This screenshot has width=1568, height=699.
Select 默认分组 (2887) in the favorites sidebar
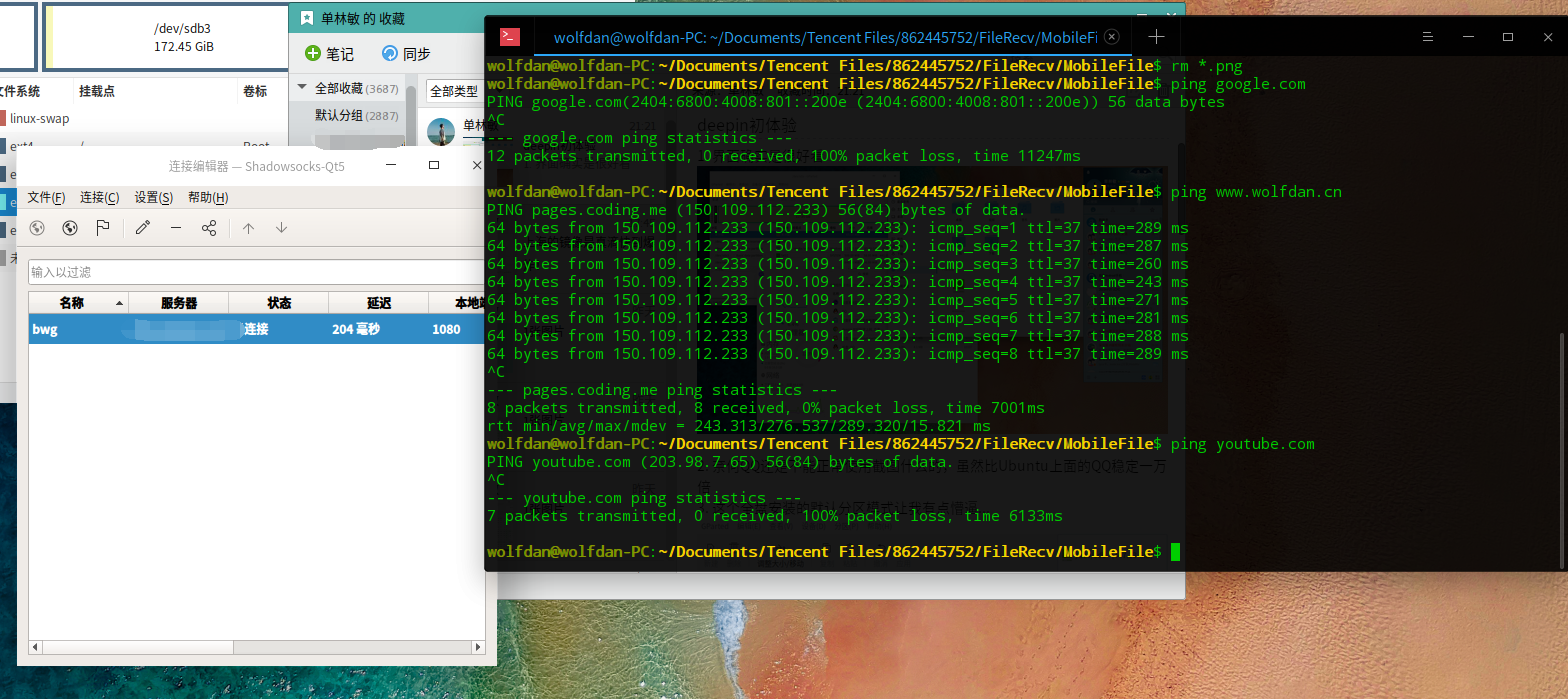click(356, 116)
